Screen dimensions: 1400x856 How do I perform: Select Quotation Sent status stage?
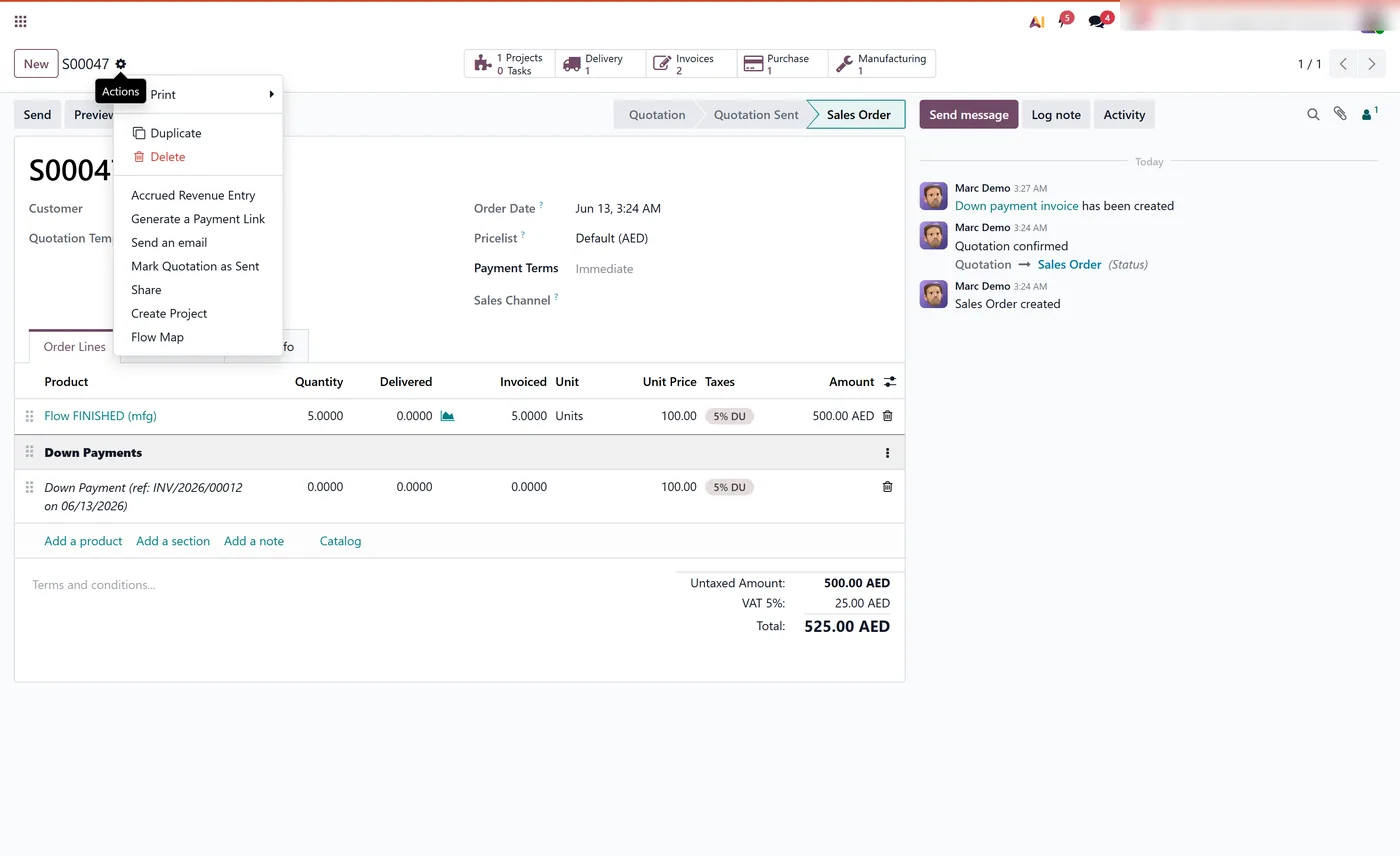coord(756,114)
